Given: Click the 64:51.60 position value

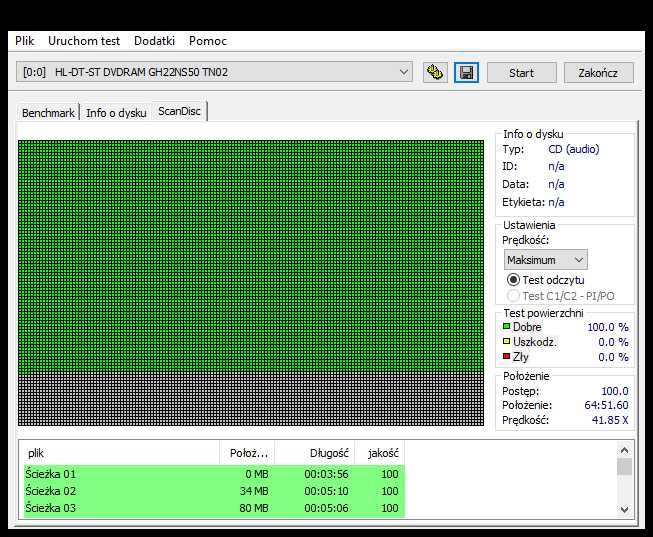Looking at the screenshot, I should pyautogui.click(x=606, y=405).
